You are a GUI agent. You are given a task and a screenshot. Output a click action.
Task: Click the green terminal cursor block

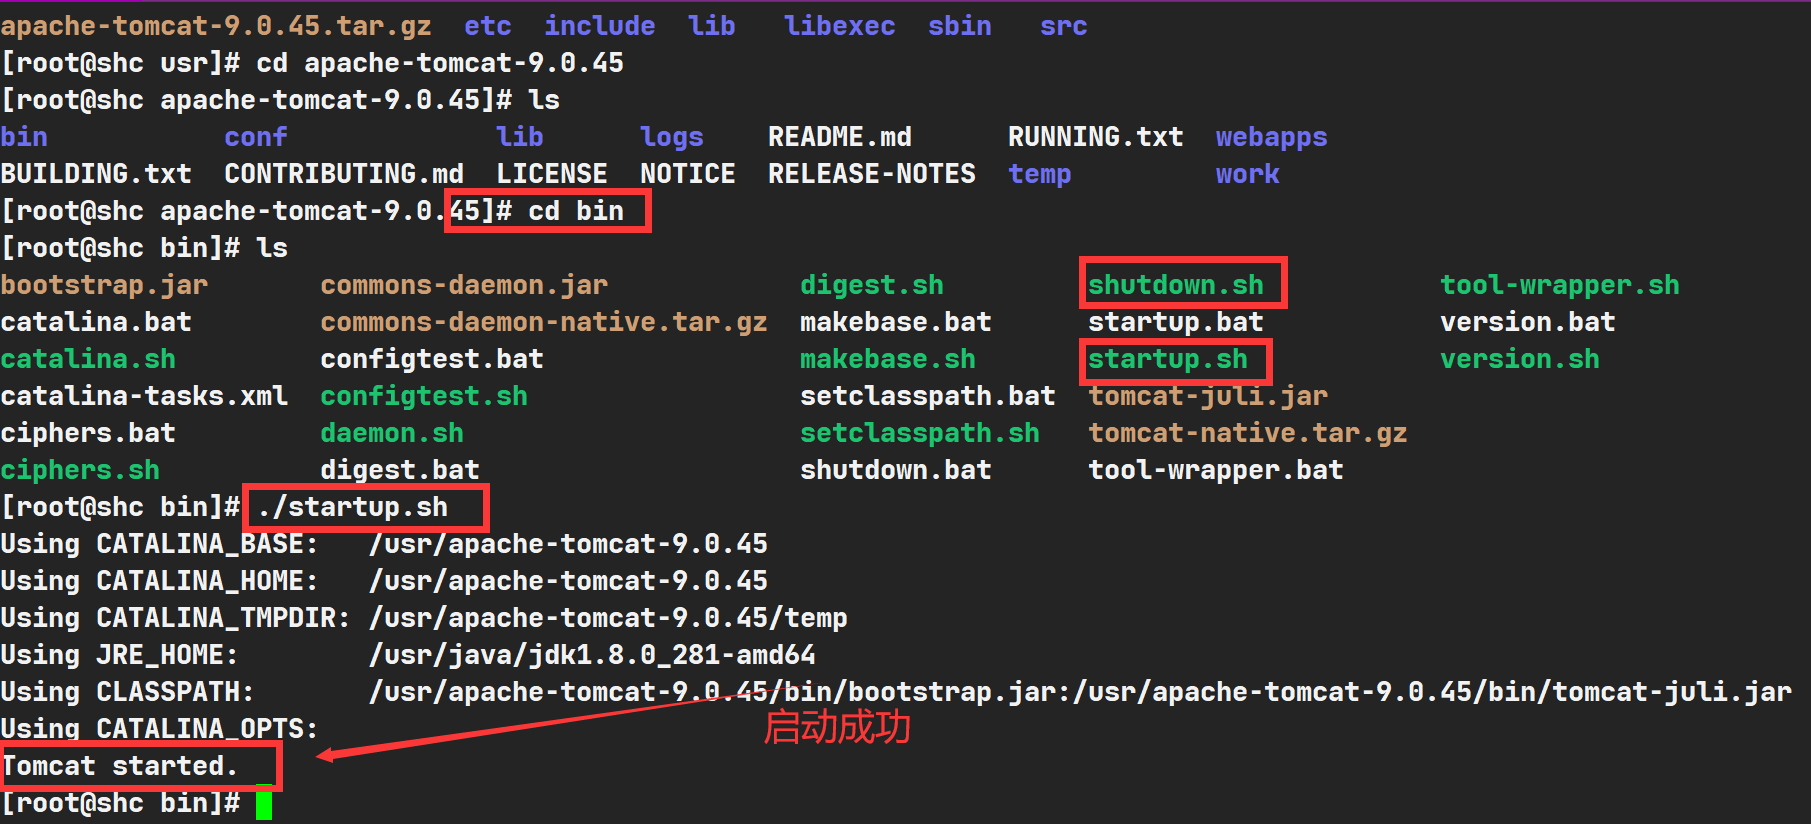coord(264,805)
